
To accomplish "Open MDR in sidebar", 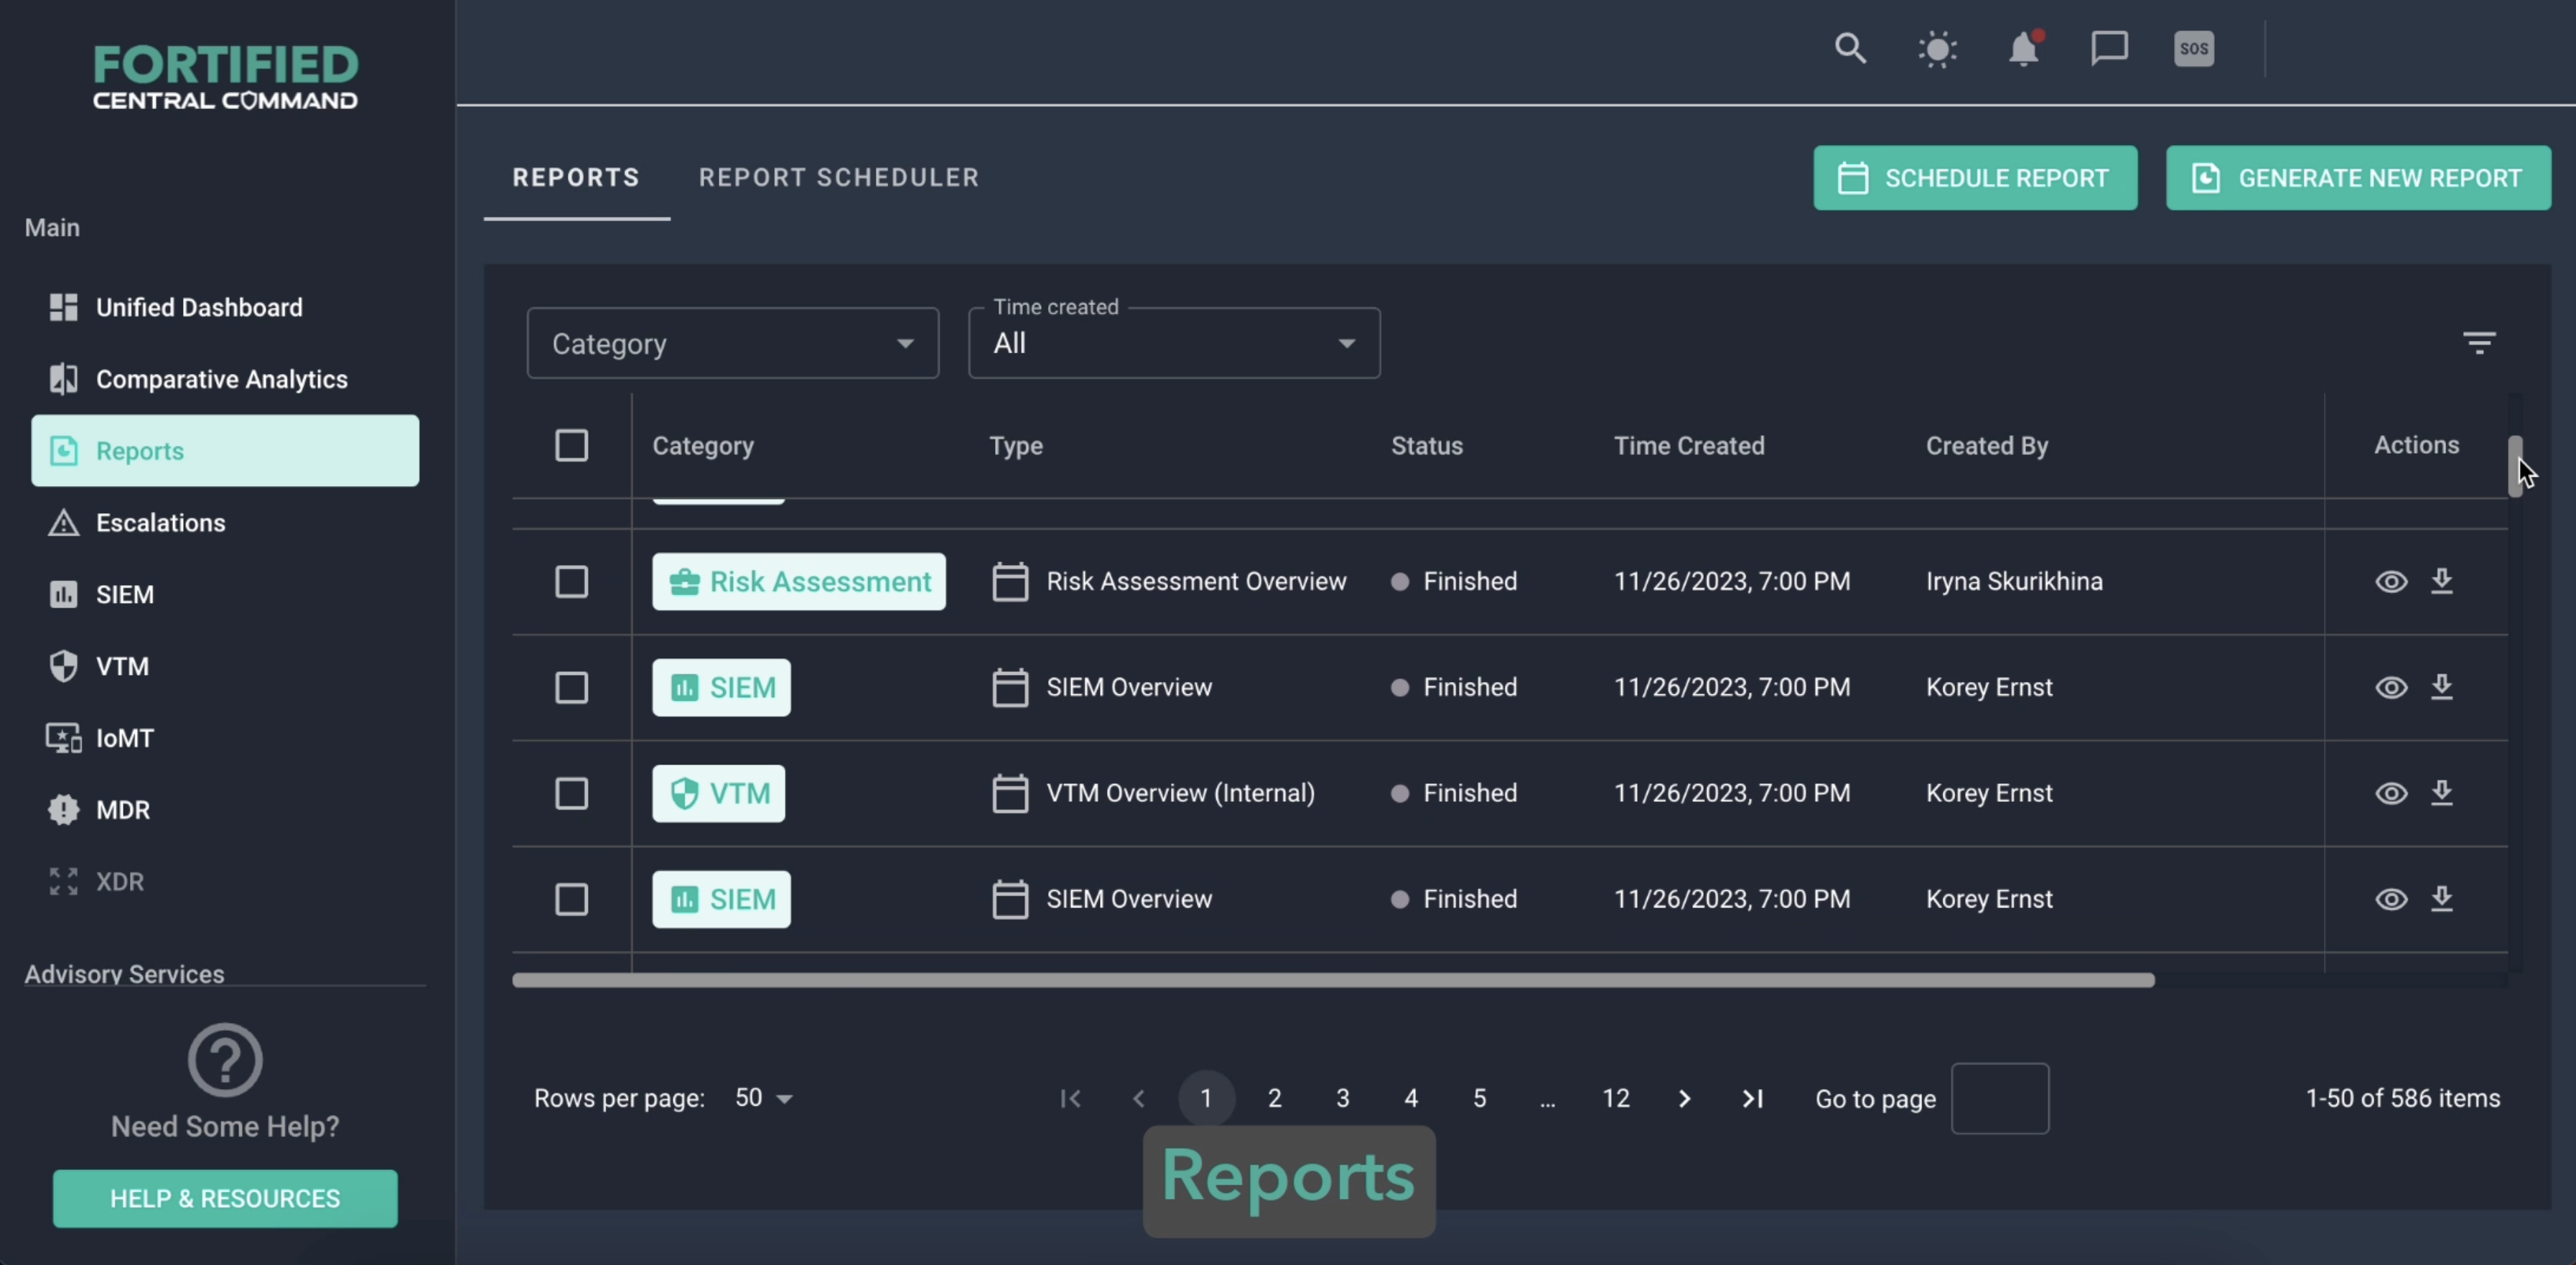I will [x=225, y=810].
